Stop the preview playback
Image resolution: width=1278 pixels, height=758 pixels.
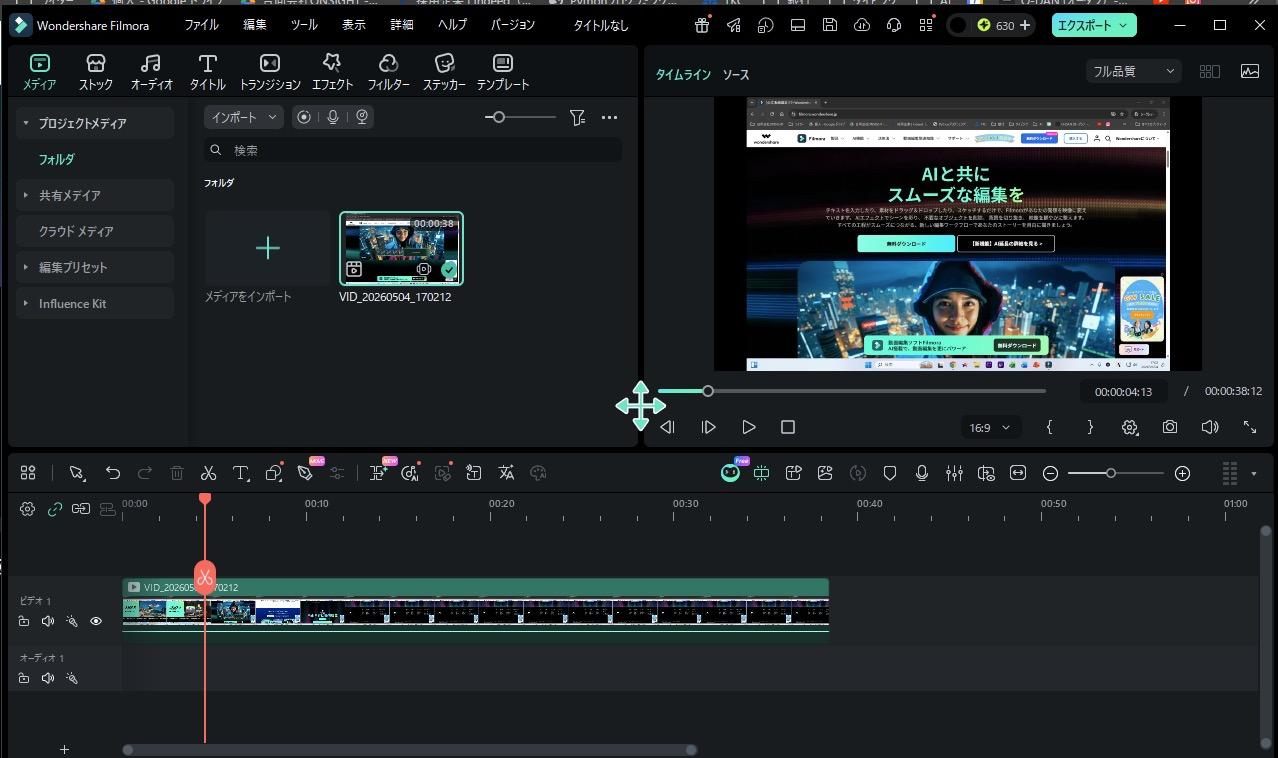point(788,427)
